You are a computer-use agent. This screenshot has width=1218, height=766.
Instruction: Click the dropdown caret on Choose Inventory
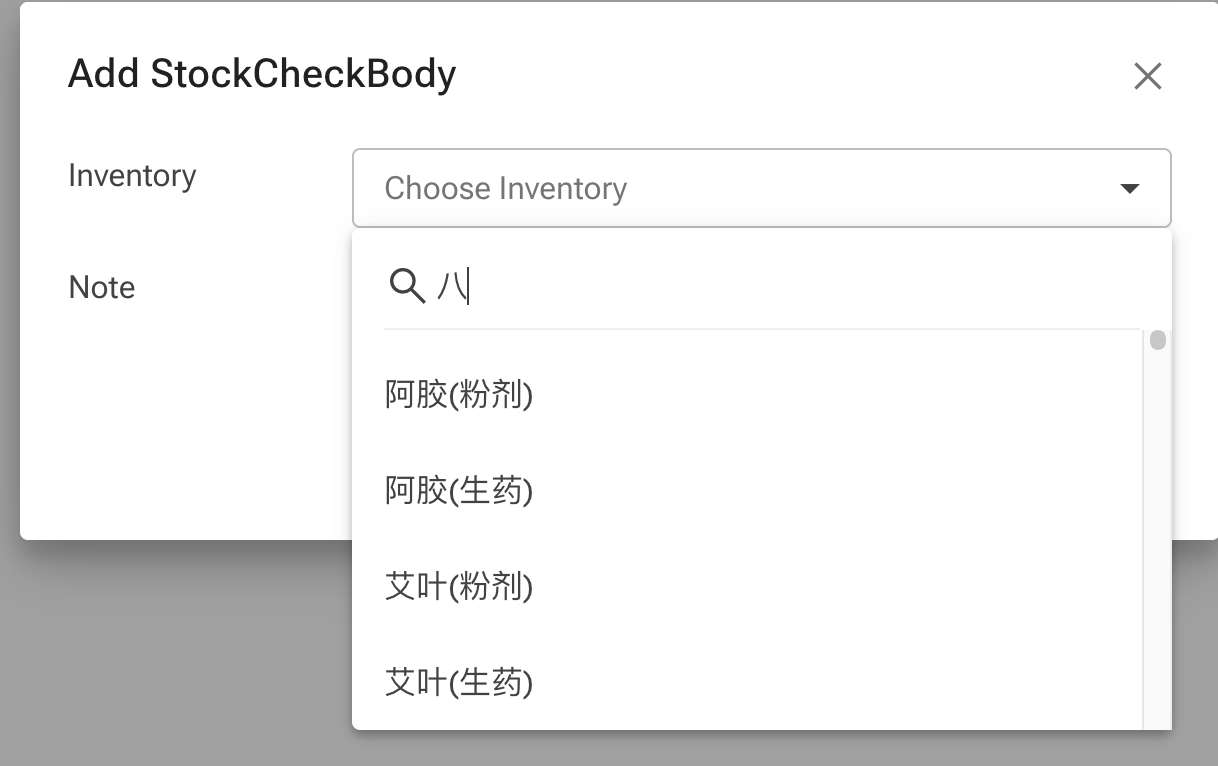[1130, 187]
